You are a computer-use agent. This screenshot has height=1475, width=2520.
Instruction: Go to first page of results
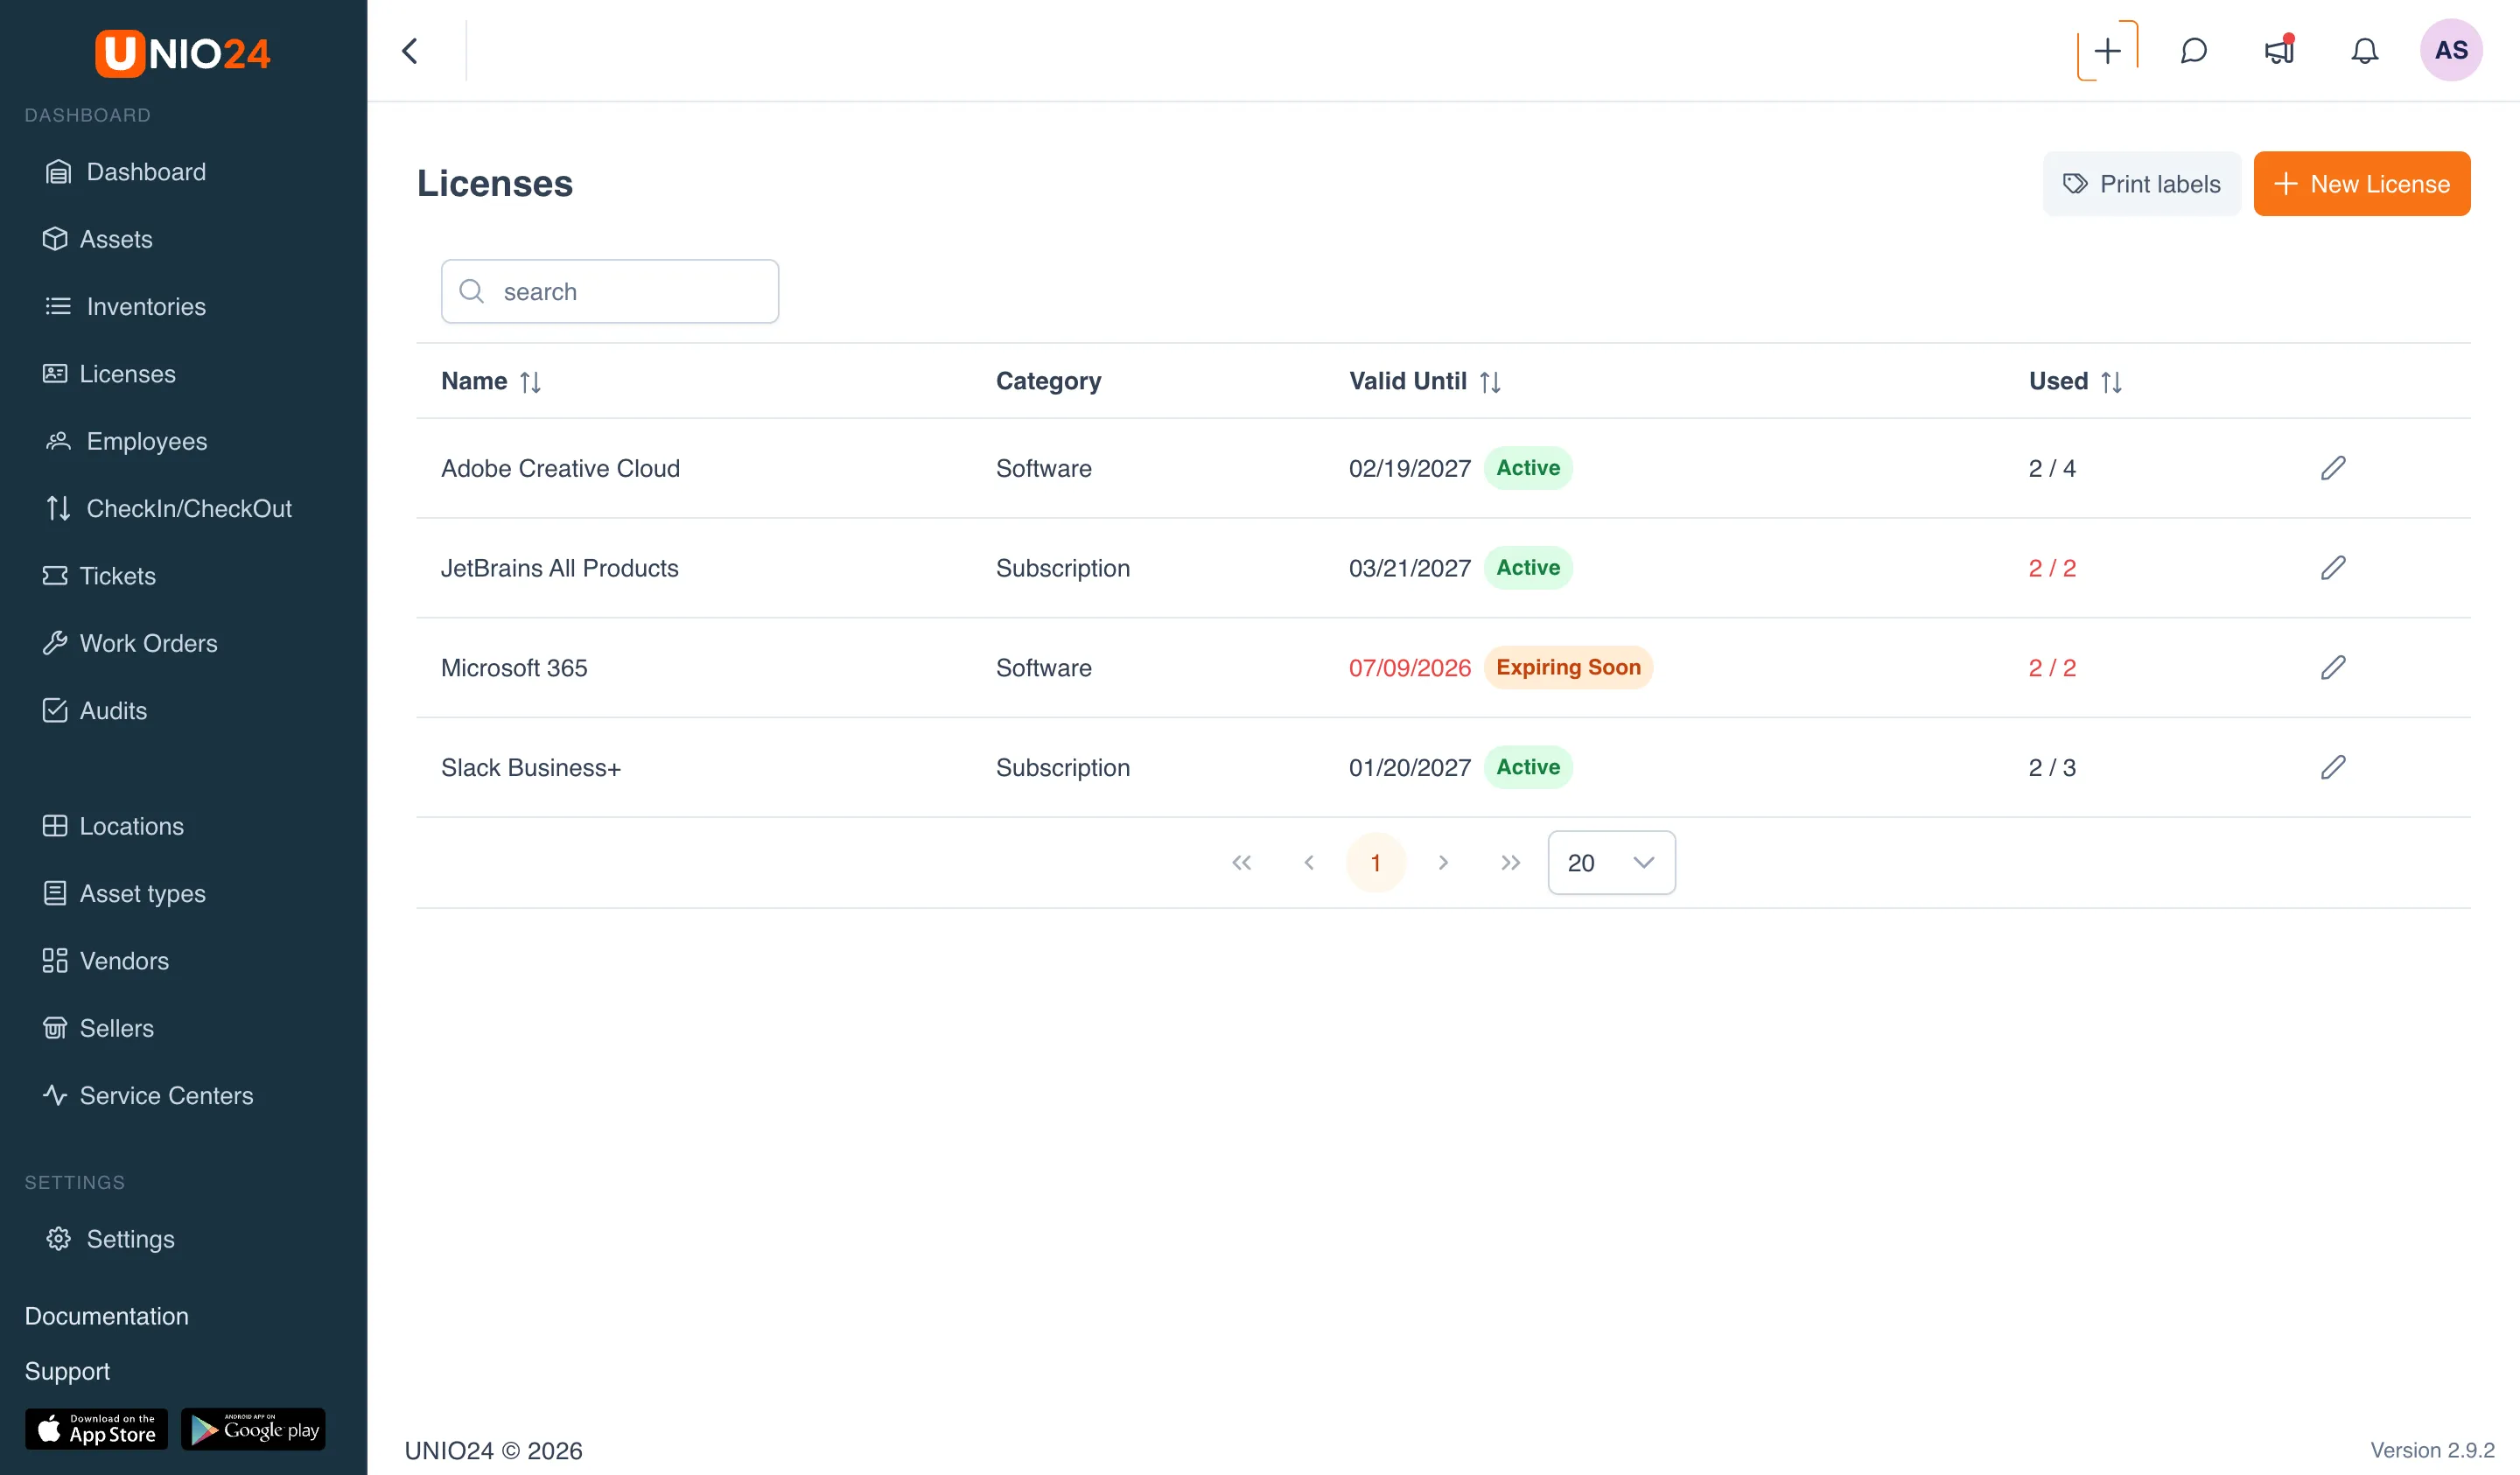tap(1242, 863)
